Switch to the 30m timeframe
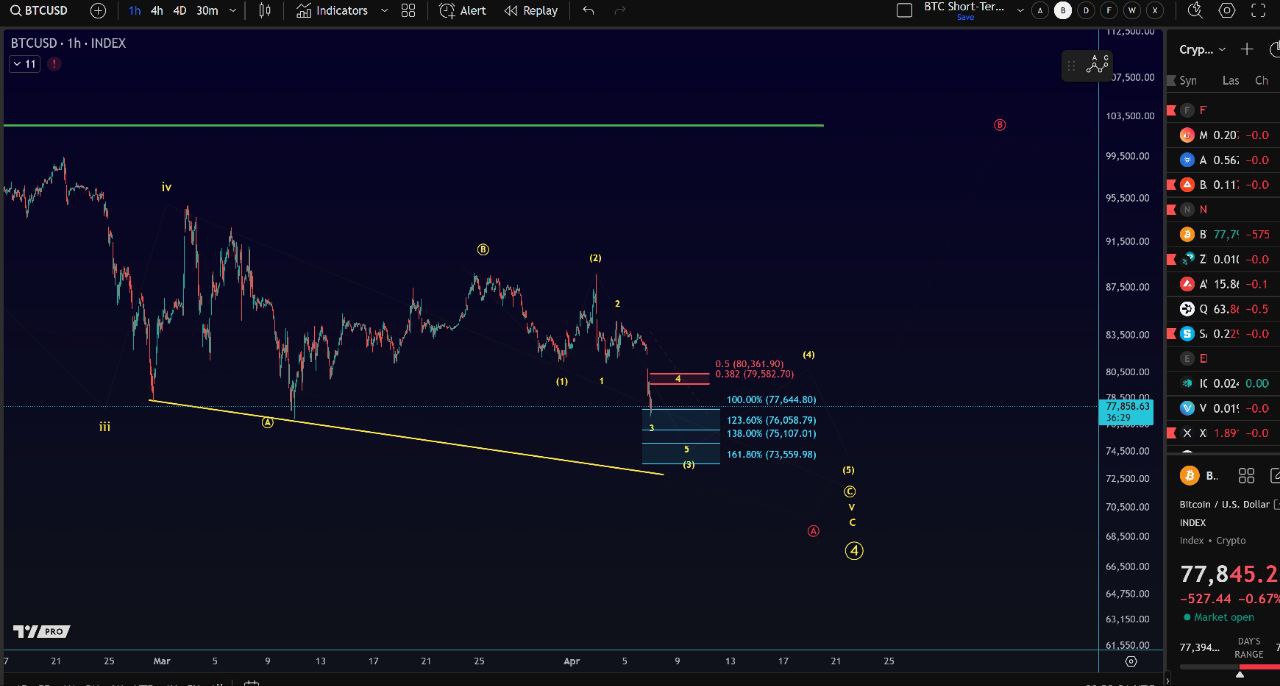 point(207,10)
